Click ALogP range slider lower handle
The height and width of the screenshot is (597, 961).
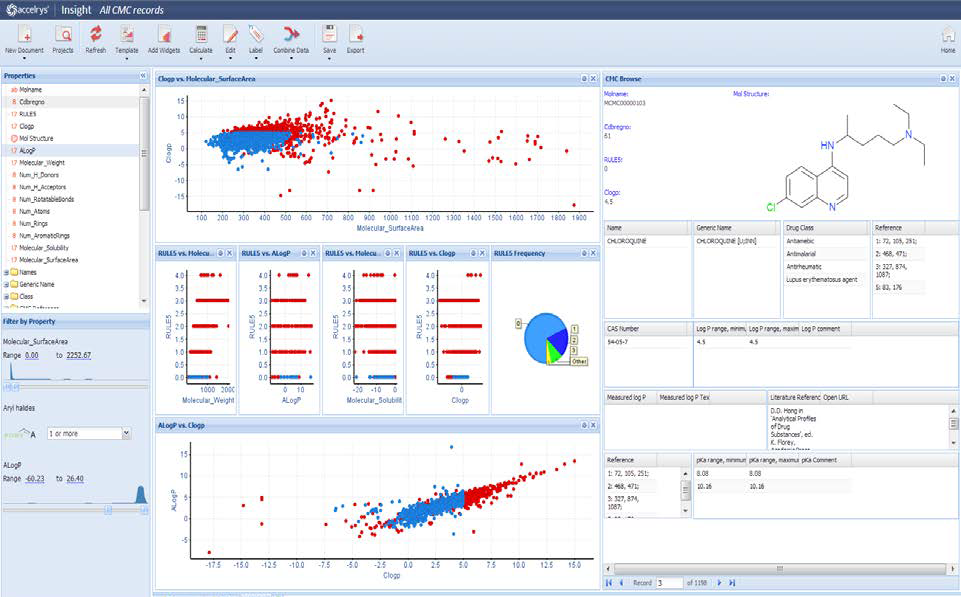coord(108,510)
